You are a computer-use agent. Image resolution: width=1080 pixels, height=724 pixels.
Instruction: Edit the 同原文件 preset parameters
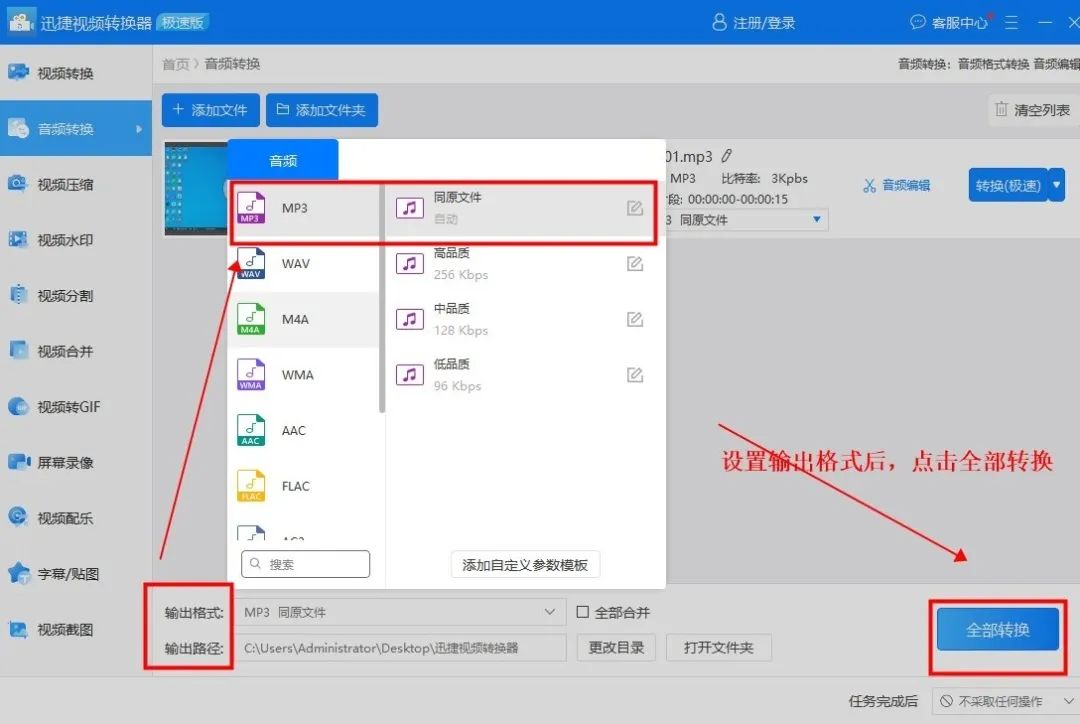pyautogui.click(x=634, y=208)
